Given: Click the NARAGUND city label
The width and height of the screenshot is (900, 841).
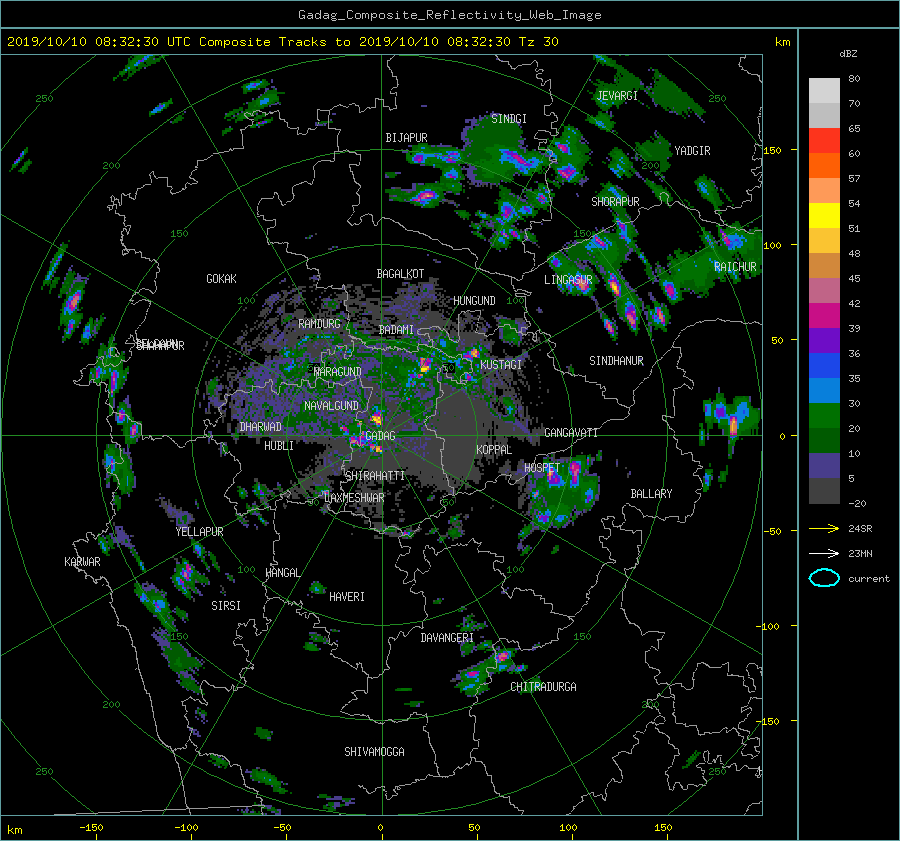Looking at the screenshot, I should (x=338, y=372).
